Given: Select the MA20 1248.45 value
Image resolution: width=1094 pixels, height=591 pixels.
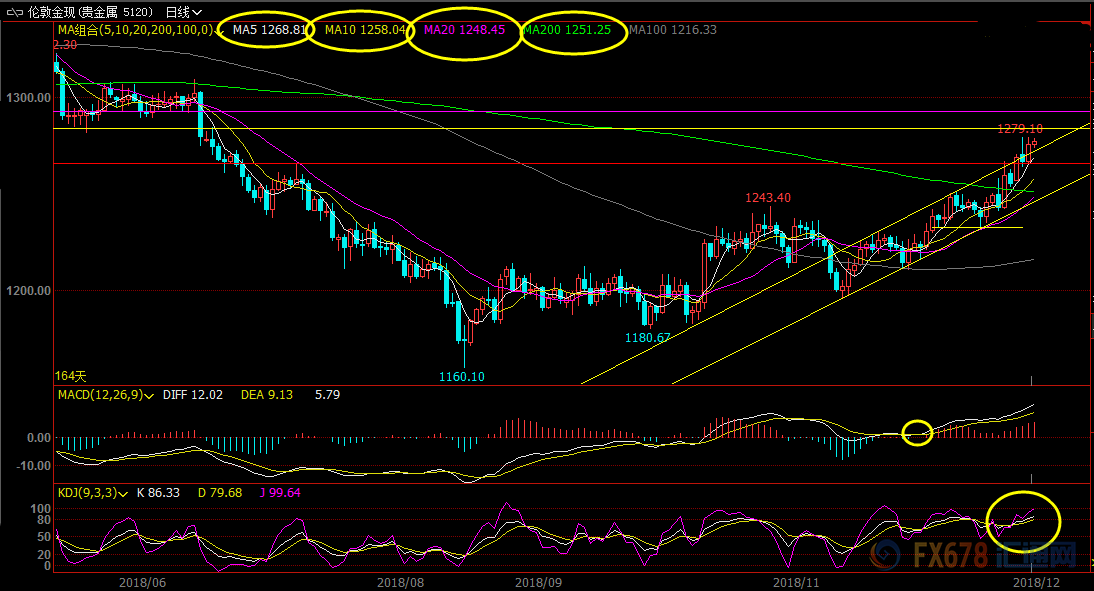Looking at the screenshot, I should (x=464, y=30).
